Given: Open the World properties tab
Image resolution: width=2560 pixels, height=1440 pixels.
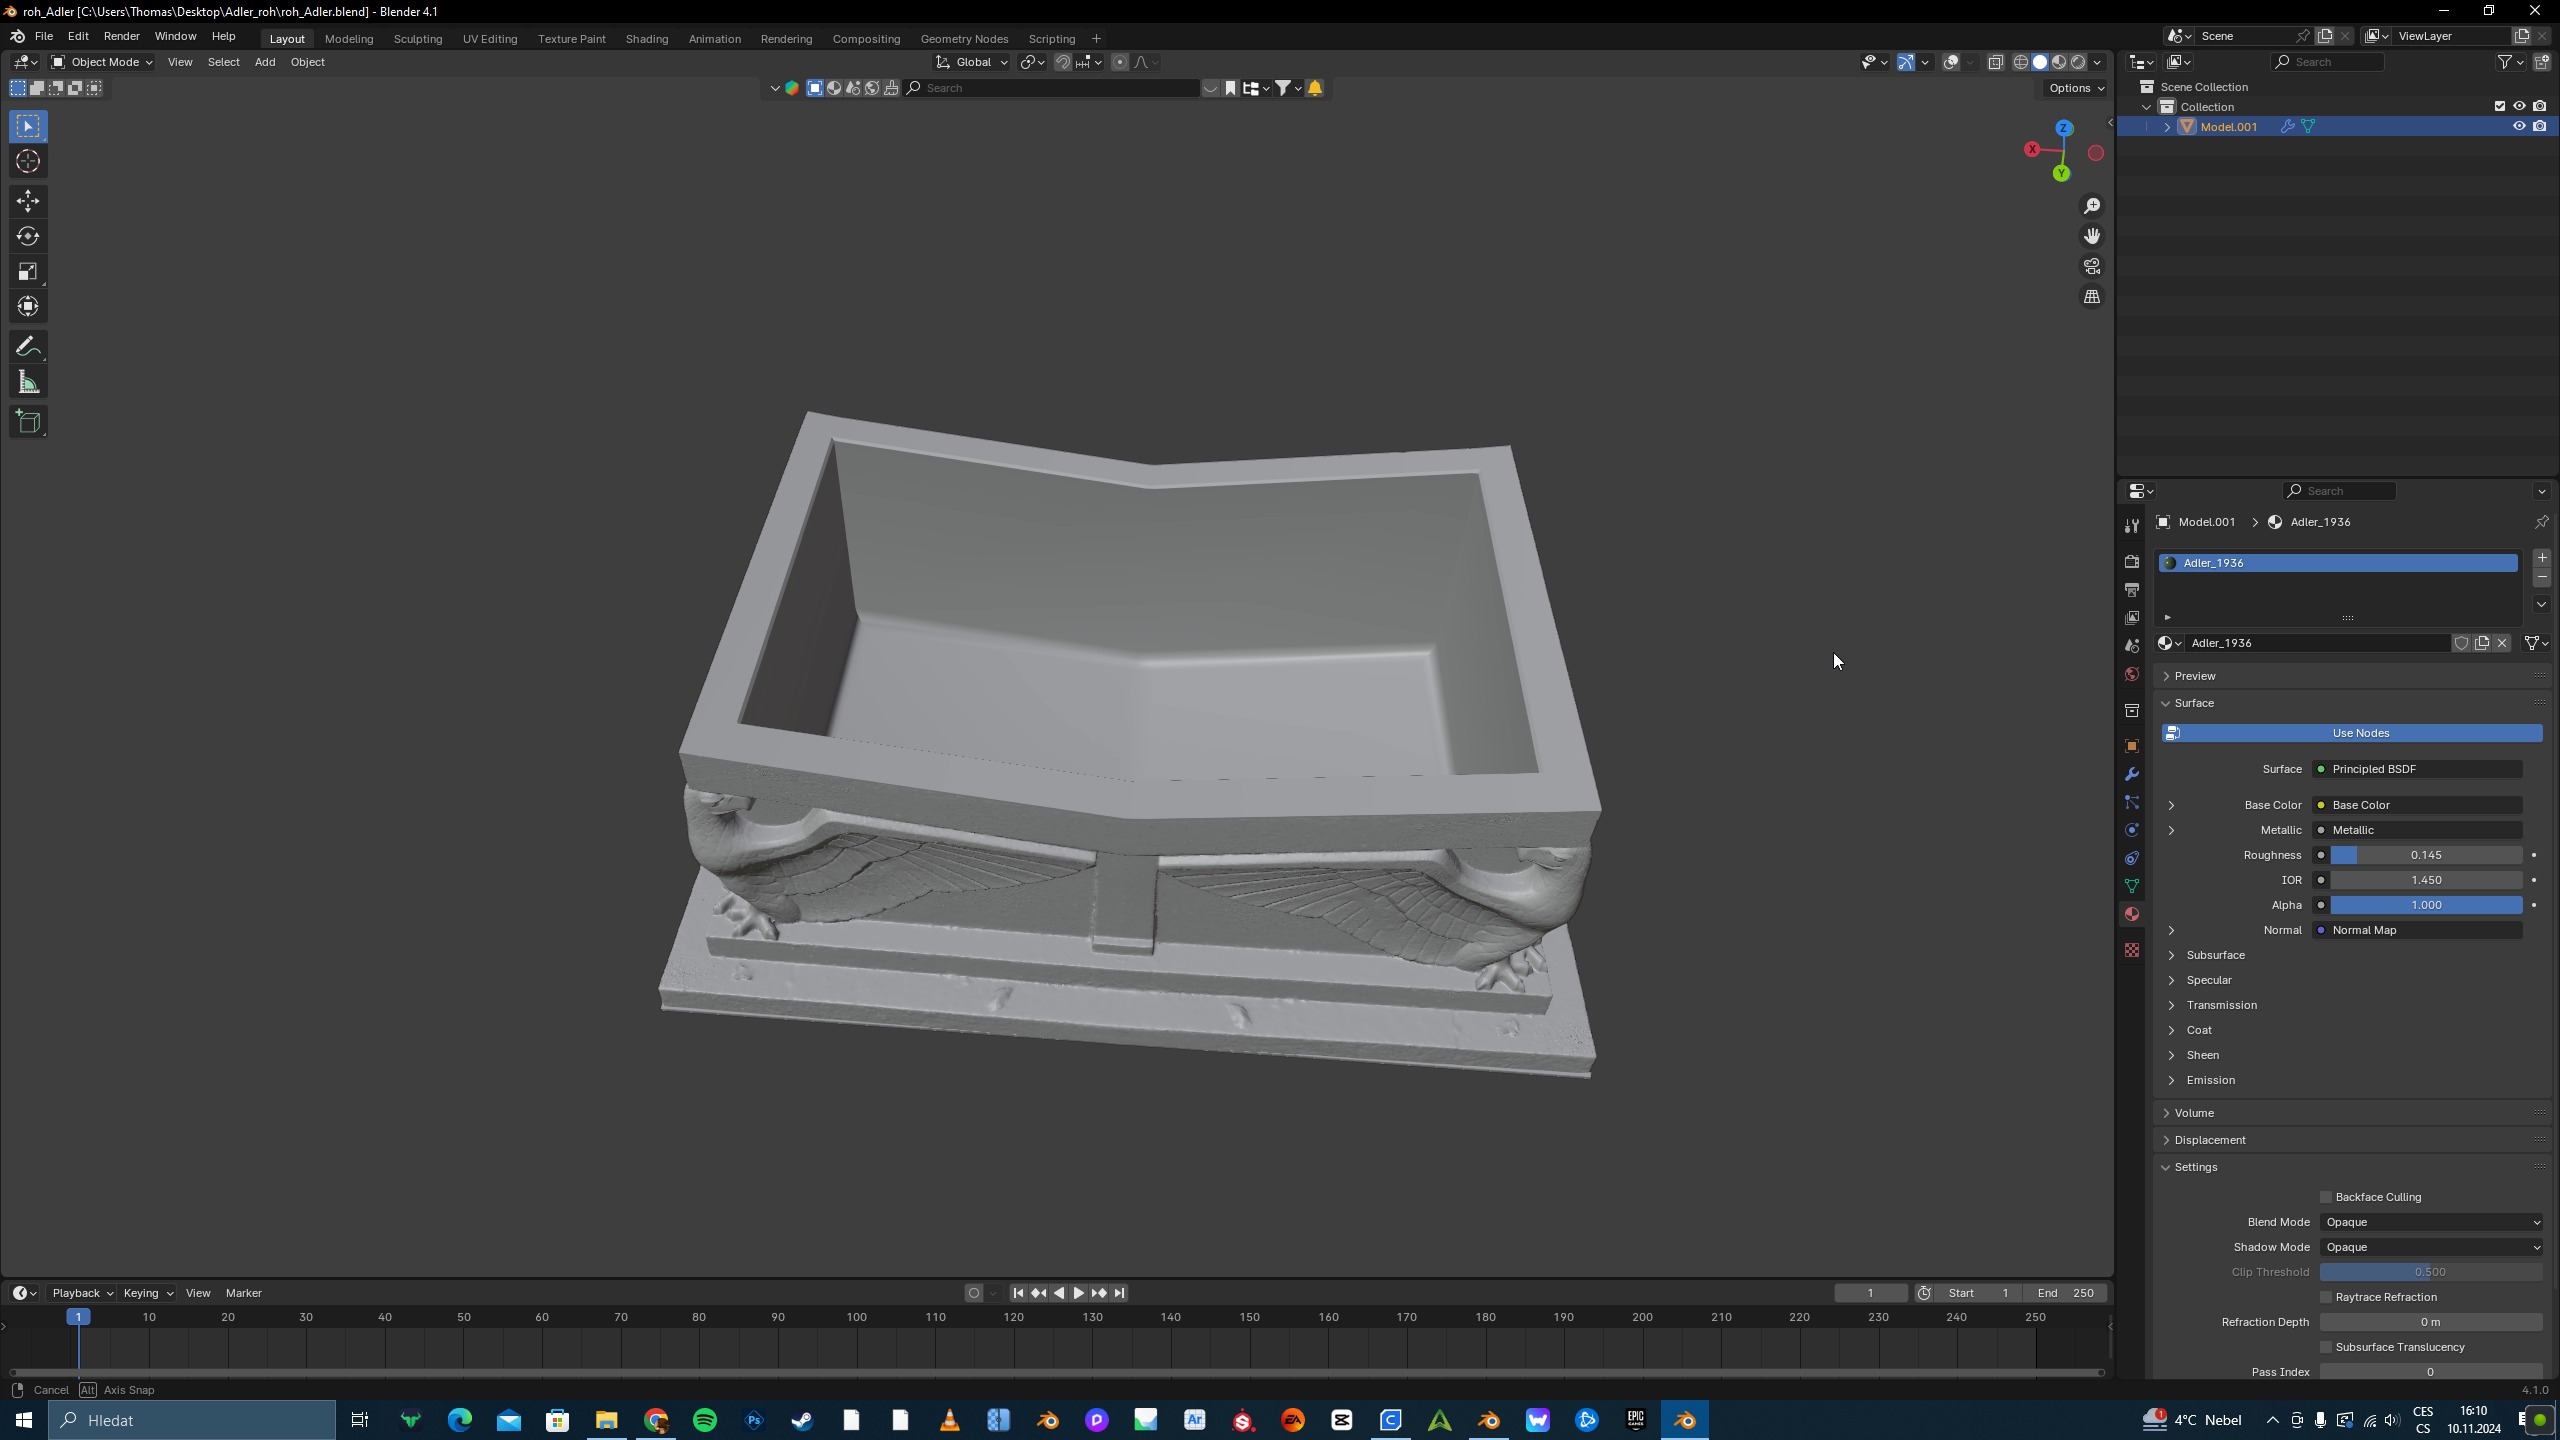Looking at the screenshot, I should [x=2132, y=675].
